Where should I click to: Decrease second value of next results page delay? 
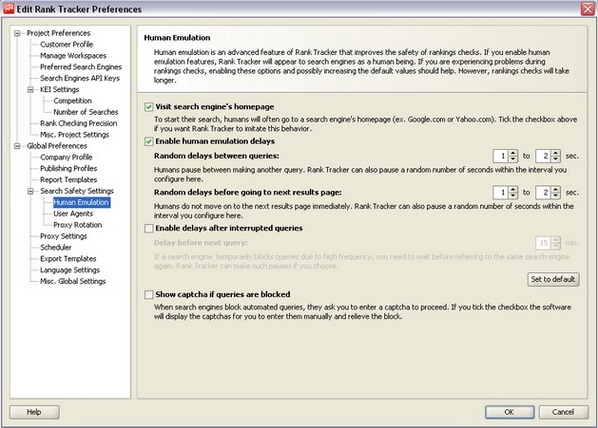[556, 196]
